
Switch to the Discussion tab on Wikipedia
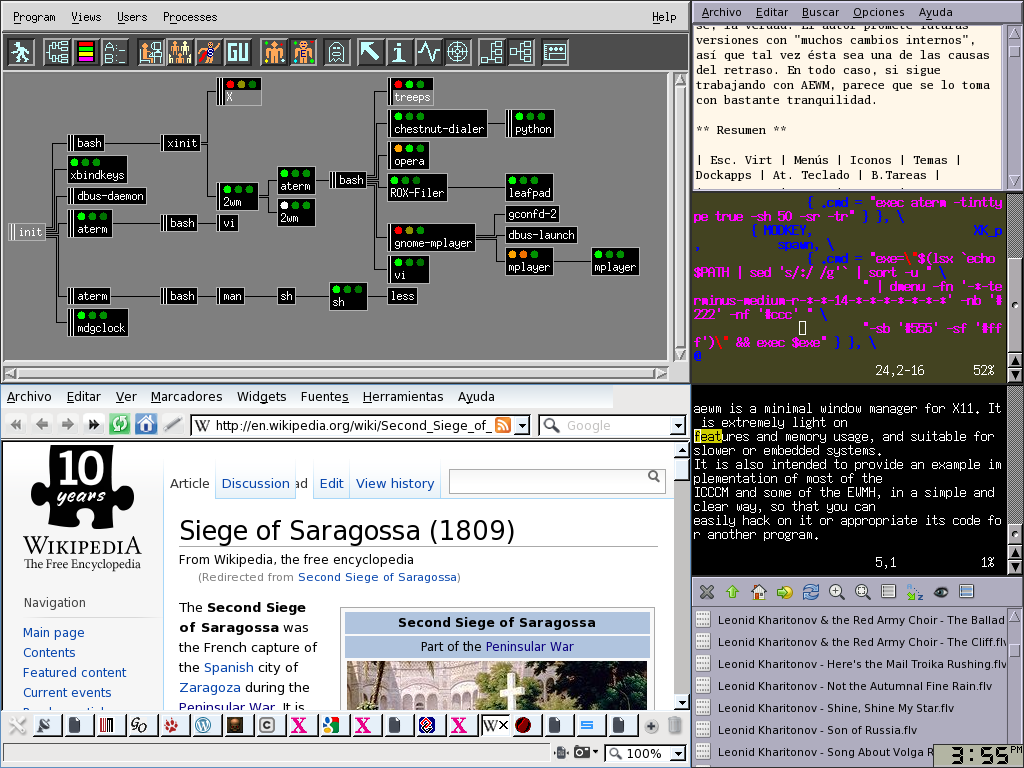point(255,483)
